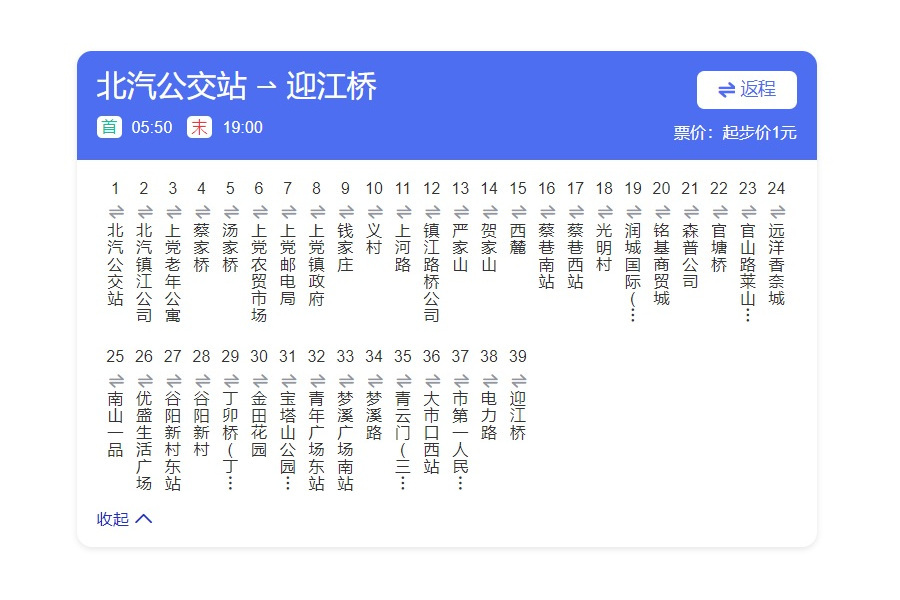Screen dimensions: 900x600
Task: Click transfer arrows icon above 铭基商贸城
Action: point(662,212)
